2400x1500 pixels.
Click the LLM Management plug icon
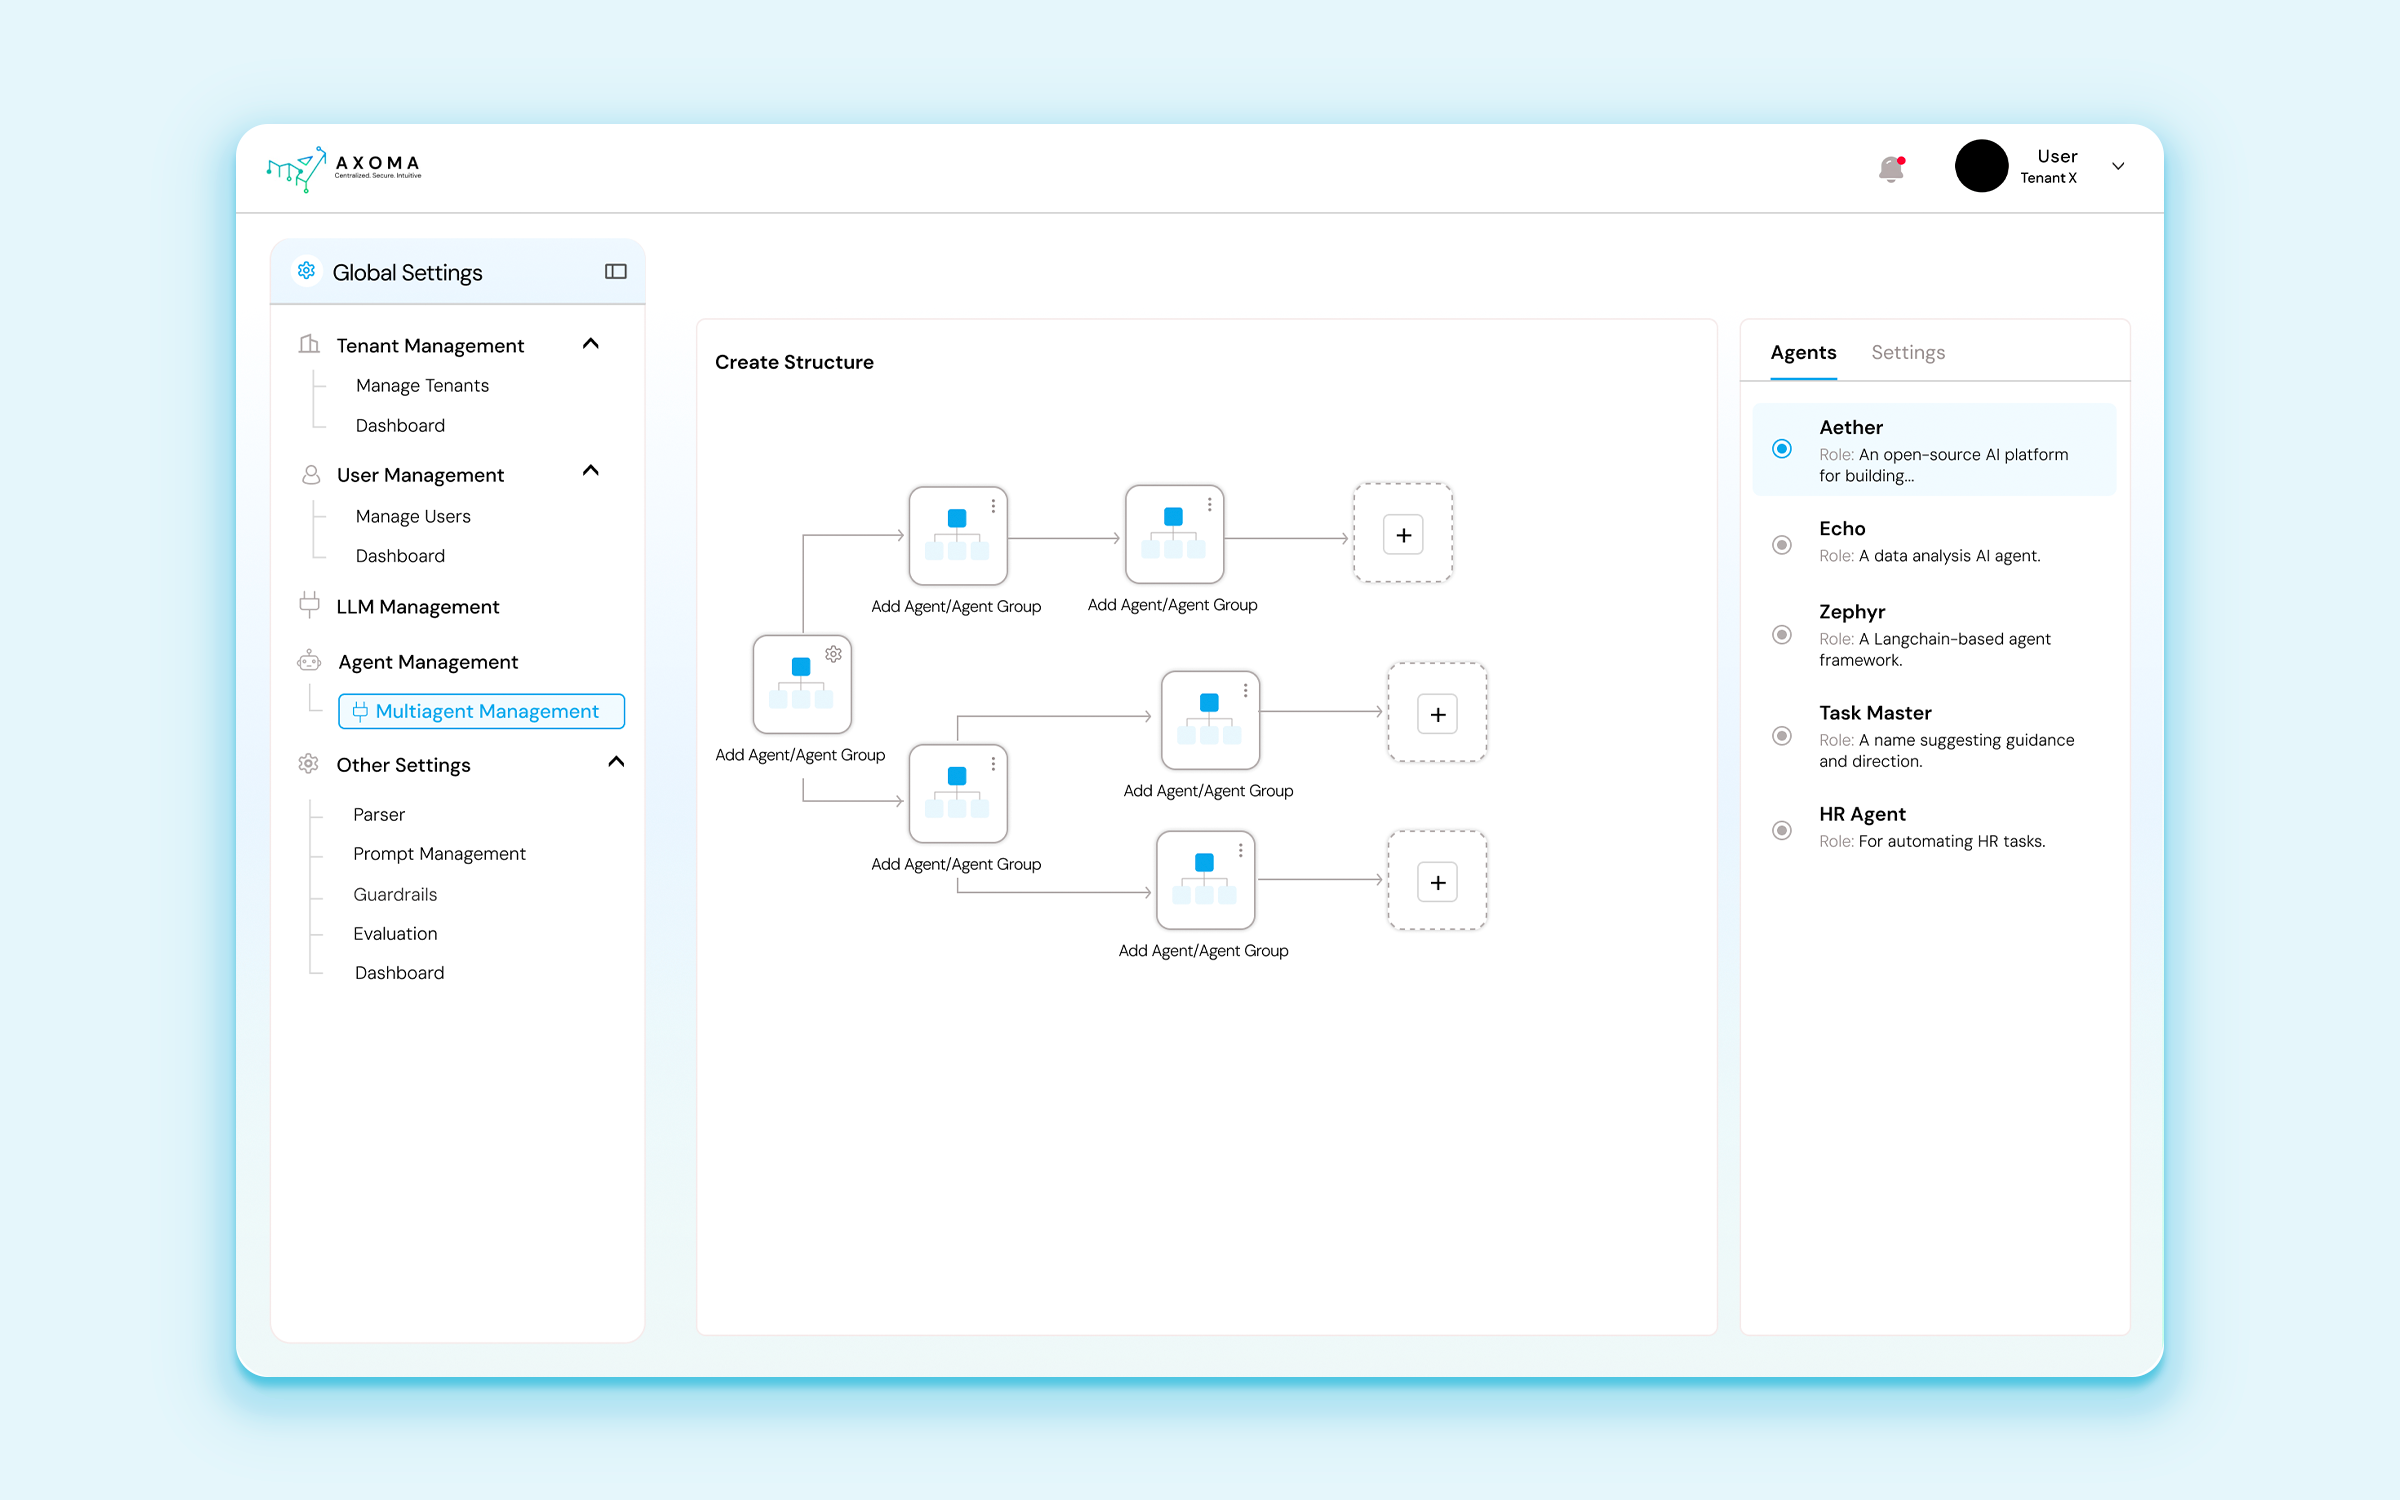tap(309, 605)
